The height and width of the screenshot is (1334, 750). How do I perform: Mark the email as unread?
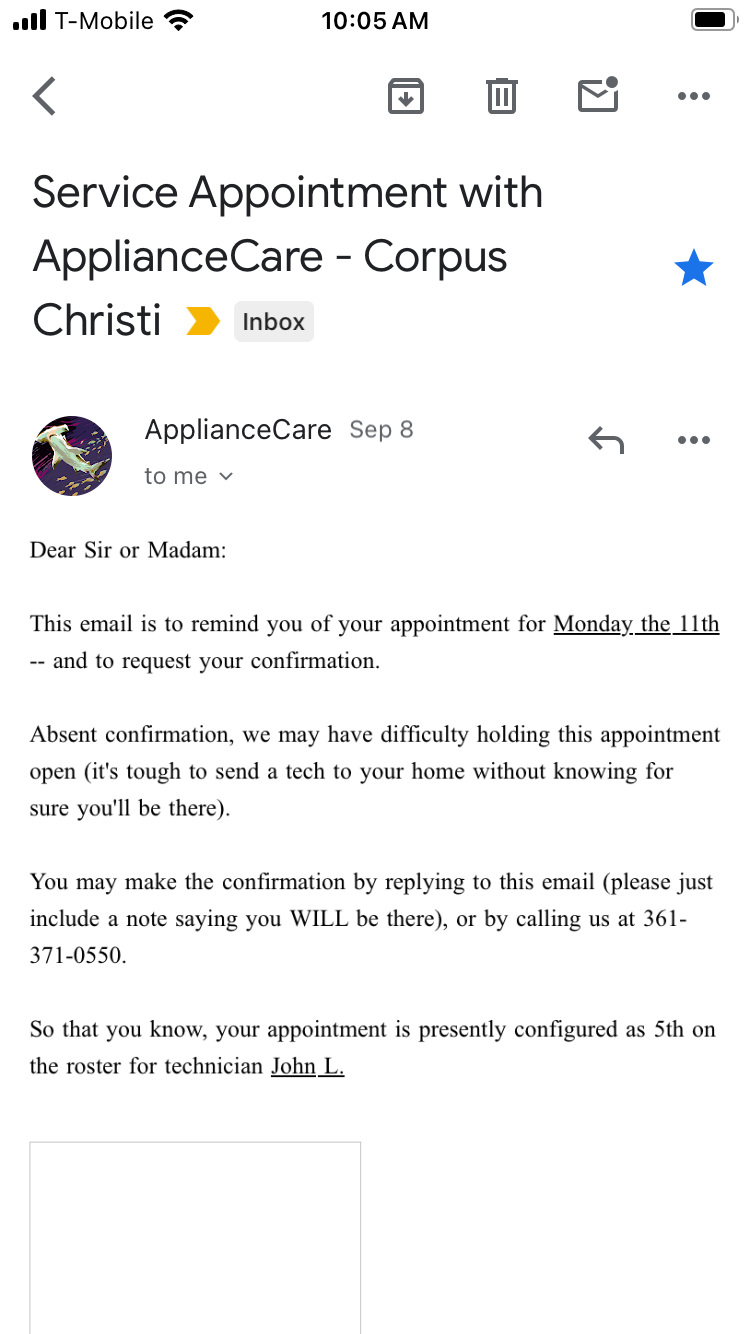click(598, 95)
